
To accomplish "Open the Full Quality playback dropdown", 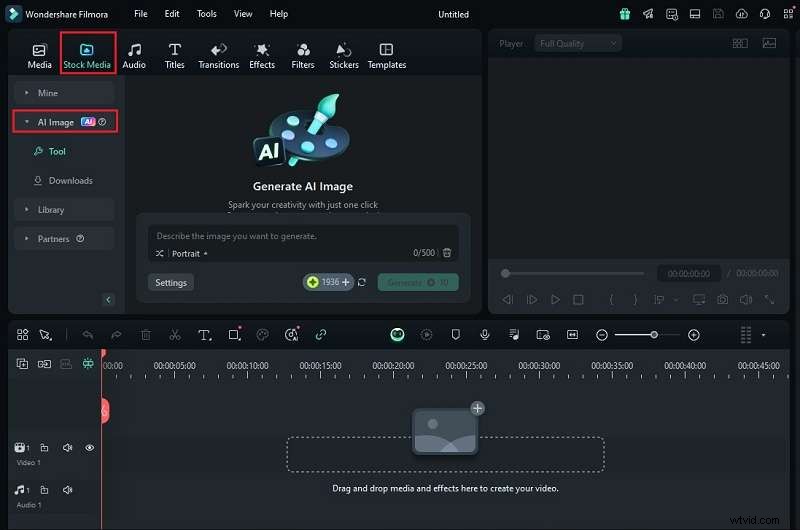I will 577,43.
